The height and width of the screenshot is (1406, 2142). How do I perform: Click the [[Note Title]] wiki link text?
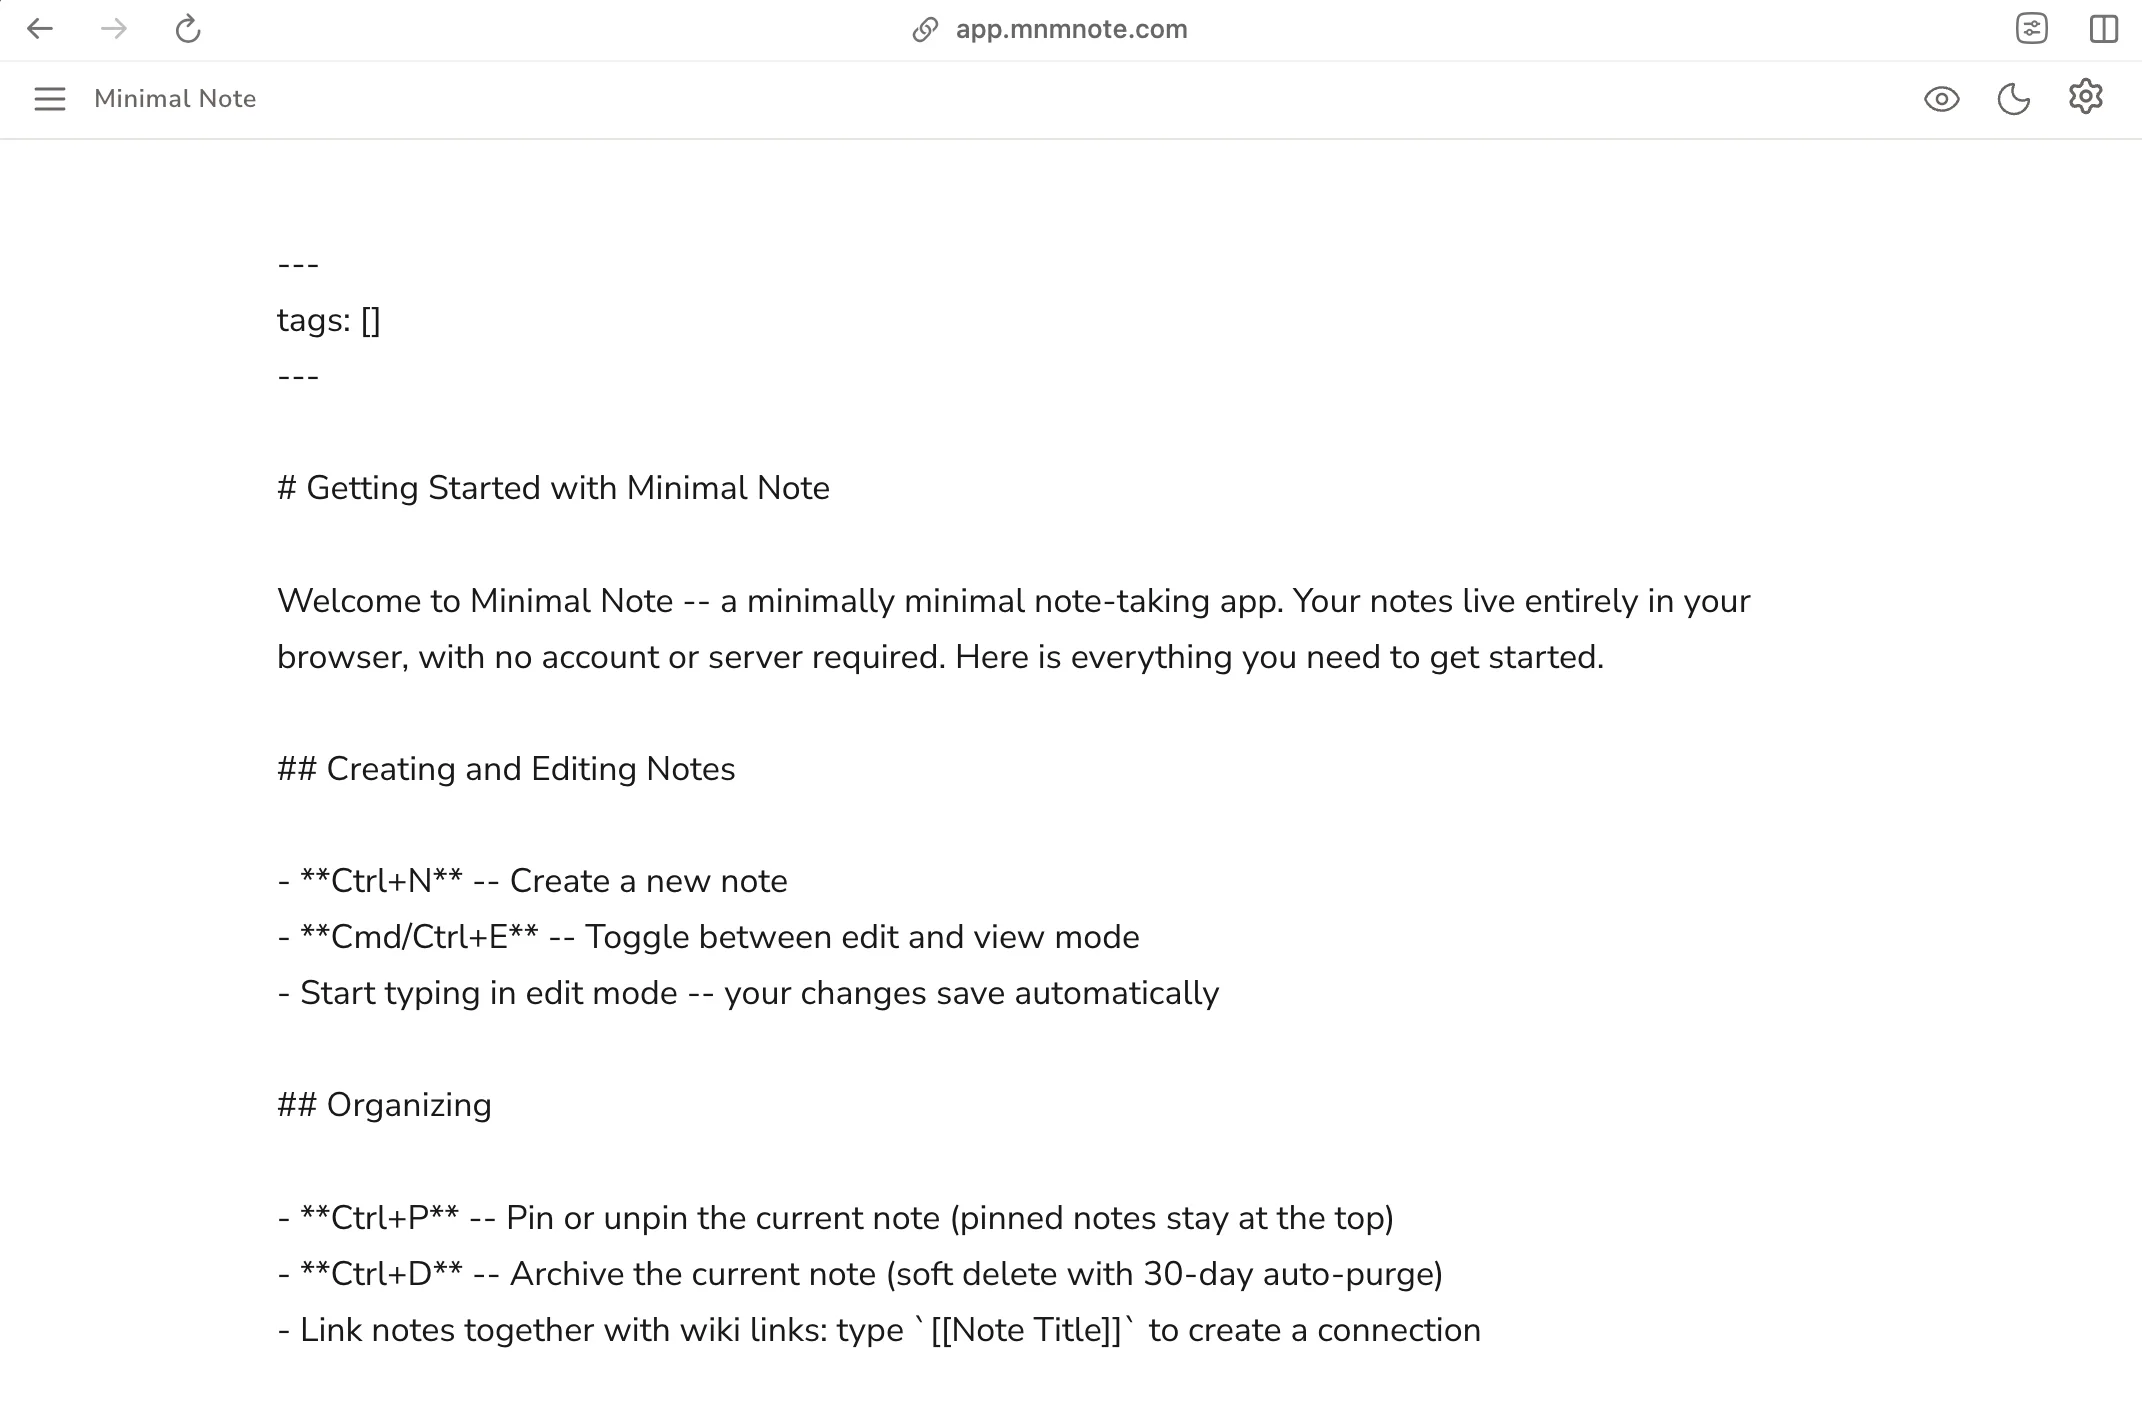(x=1026, y=1330)
